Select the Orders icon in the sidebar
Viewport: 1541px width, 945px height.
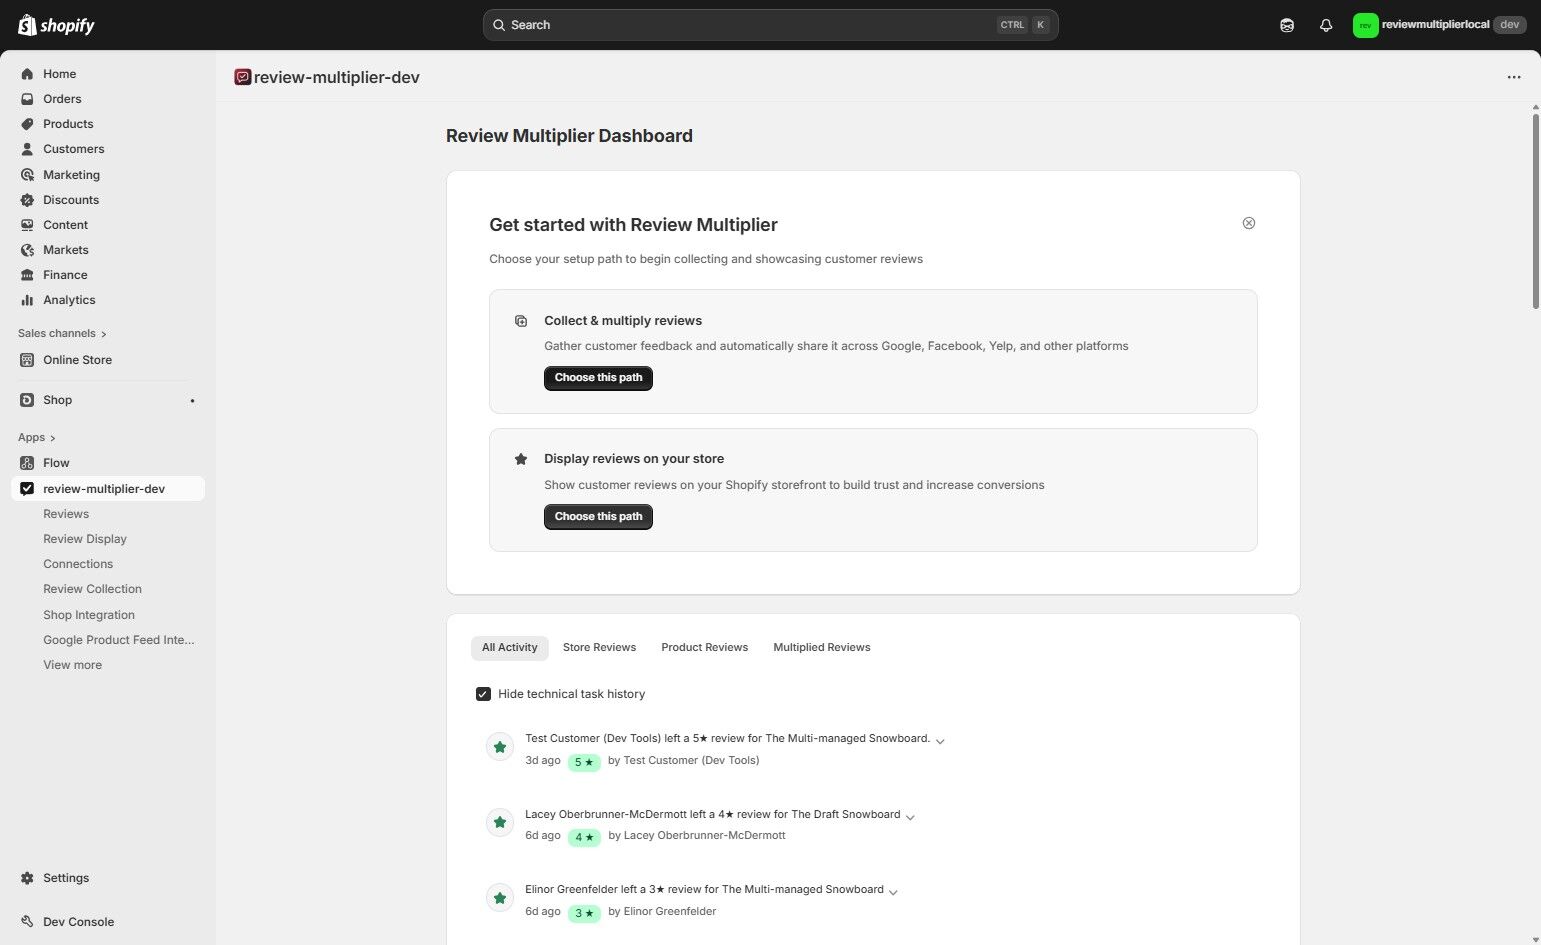pyautogui.click(x=27, y=98)
